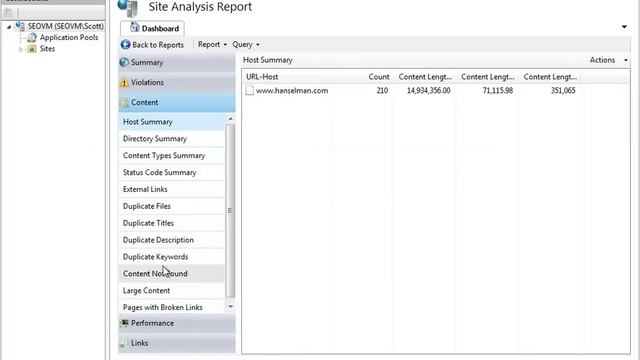The height and width of the screenshot is (360, 640).
Task: Open External Links report
Action: [x=171, y=189]
